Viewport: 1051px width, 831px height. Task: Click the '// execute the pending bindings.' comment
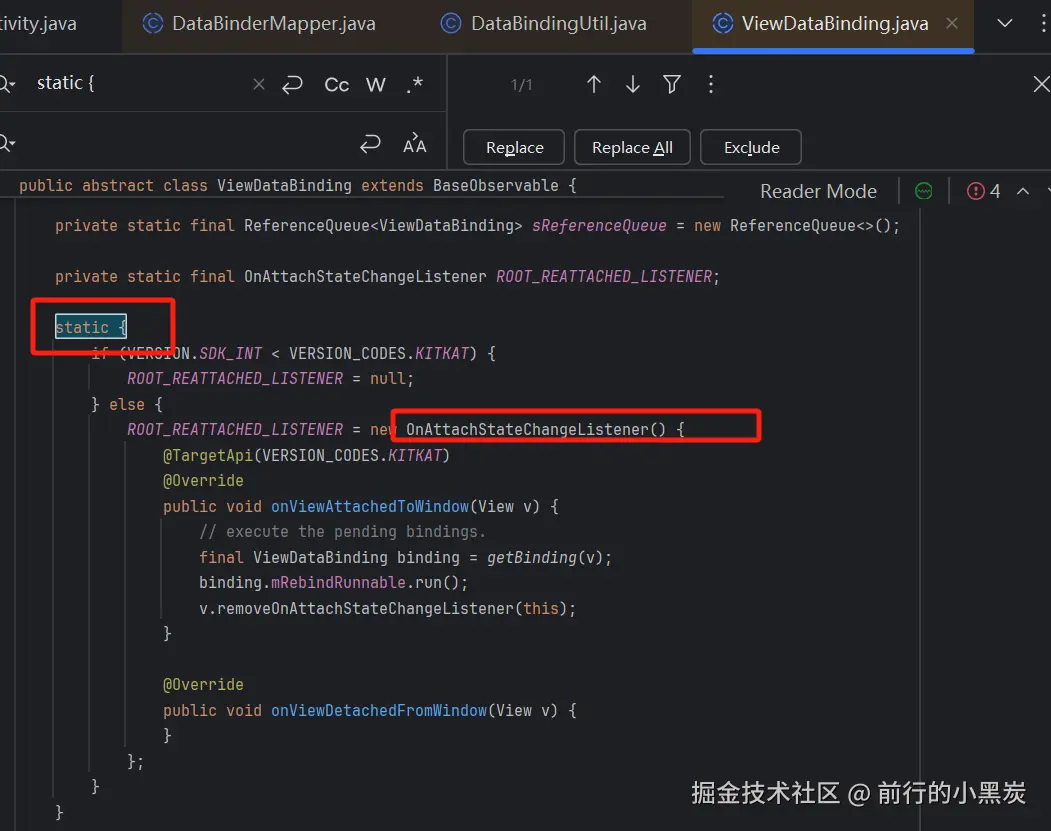(342, 532)
